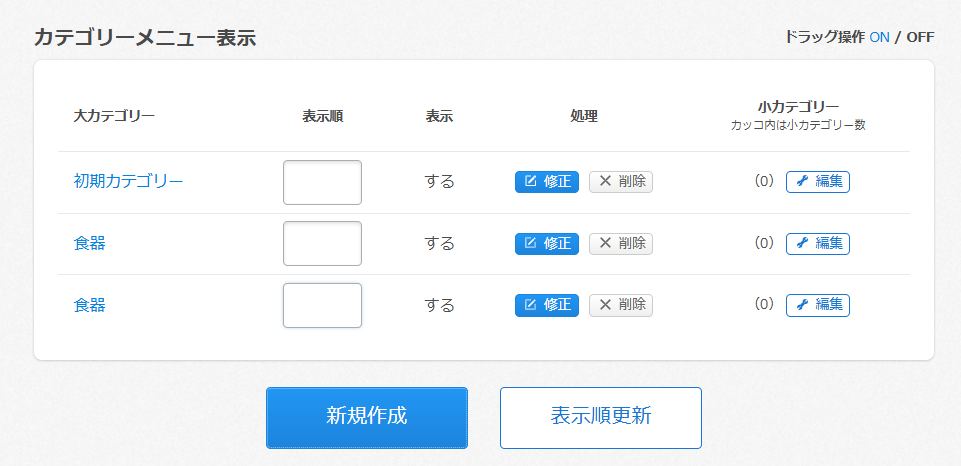Open the last 食器 category link
The image size is (961, 466).
click(x=90, y=305)
